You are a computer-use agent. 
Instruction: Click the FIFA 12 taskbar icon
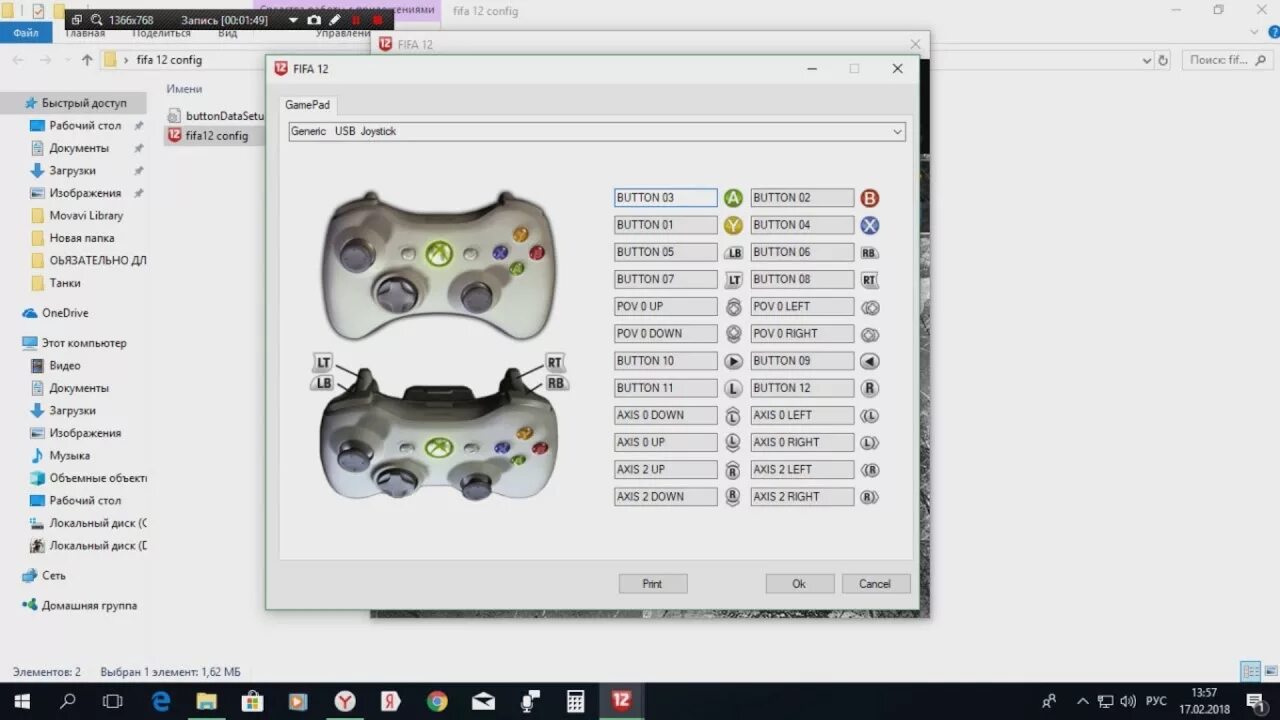click(621, 701)
